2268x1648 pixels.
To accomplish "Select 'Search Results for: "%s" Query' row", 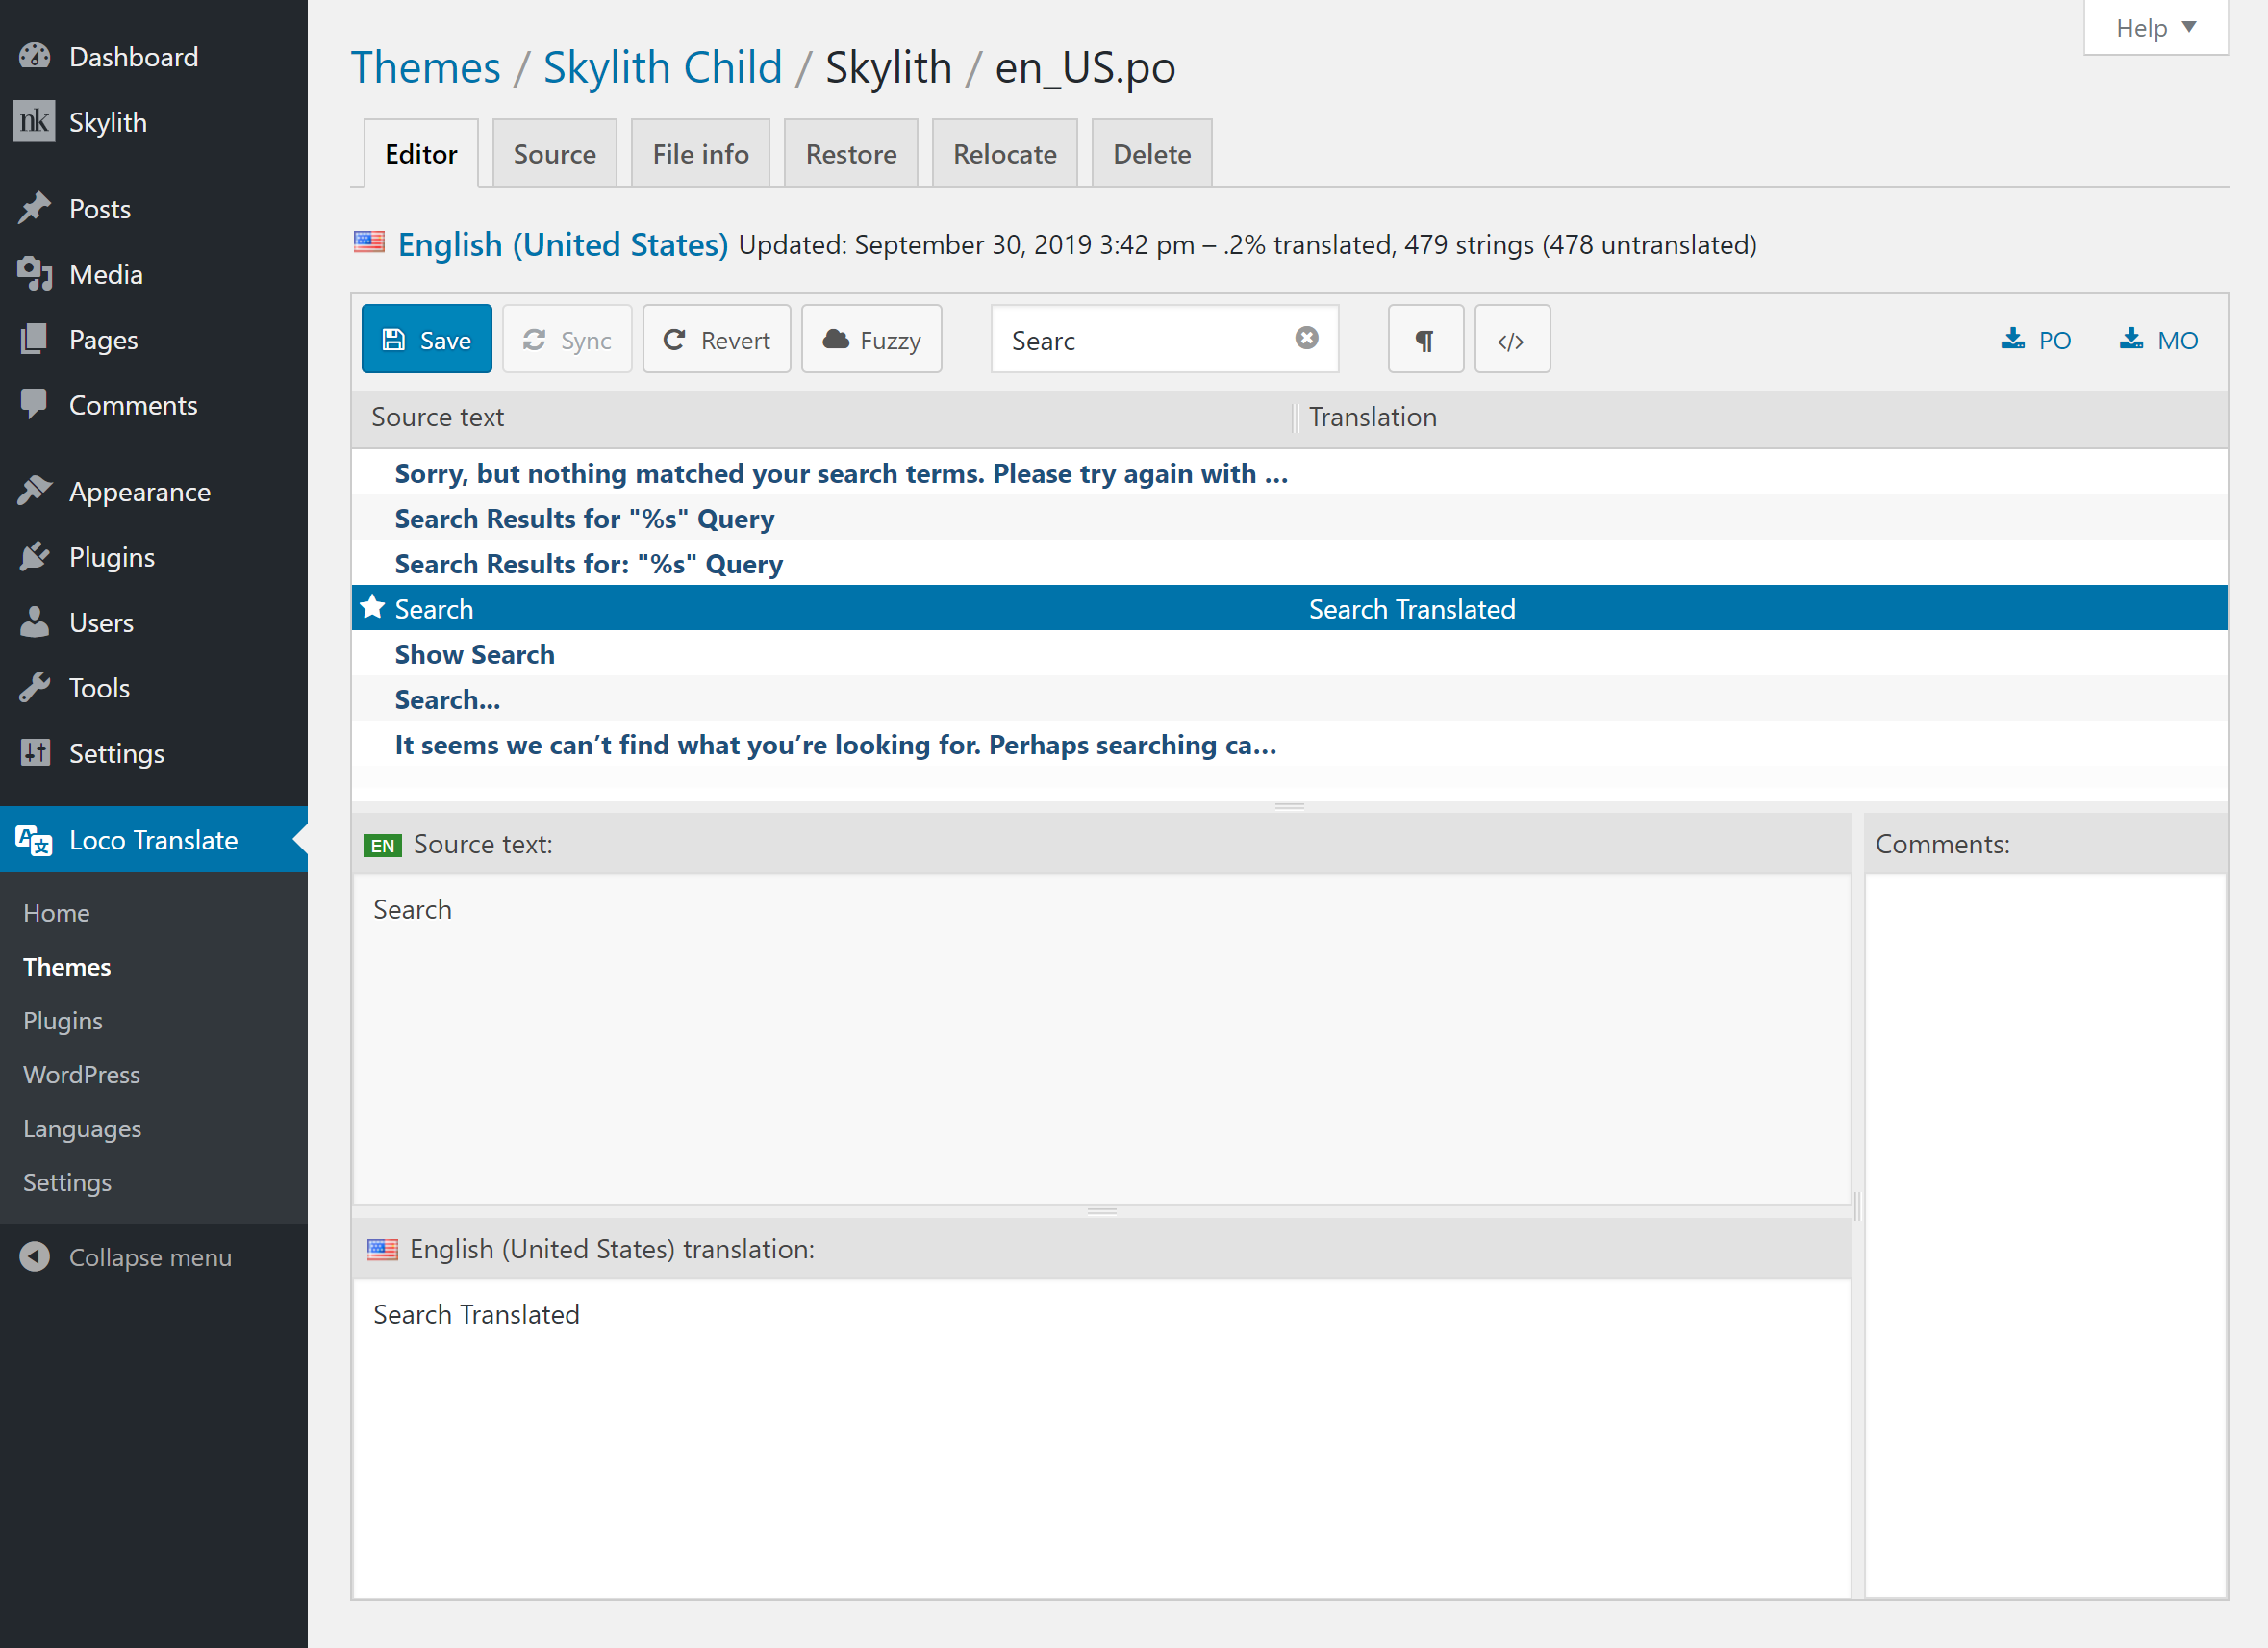I will [x=1289, y=563].
